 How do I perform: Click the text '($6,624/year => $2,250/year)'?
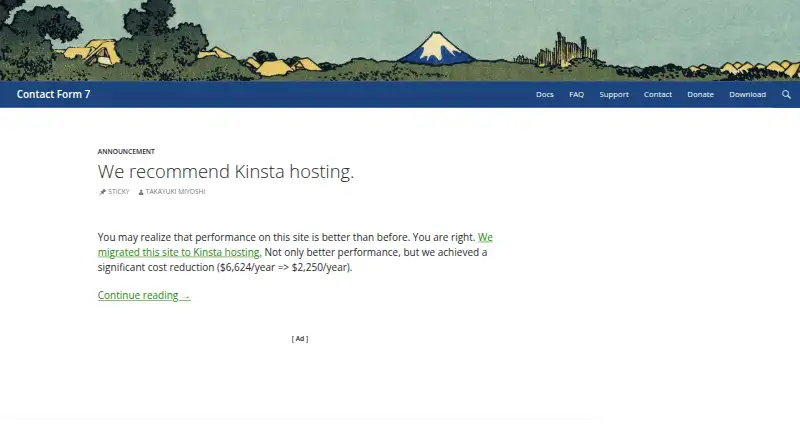284,267
